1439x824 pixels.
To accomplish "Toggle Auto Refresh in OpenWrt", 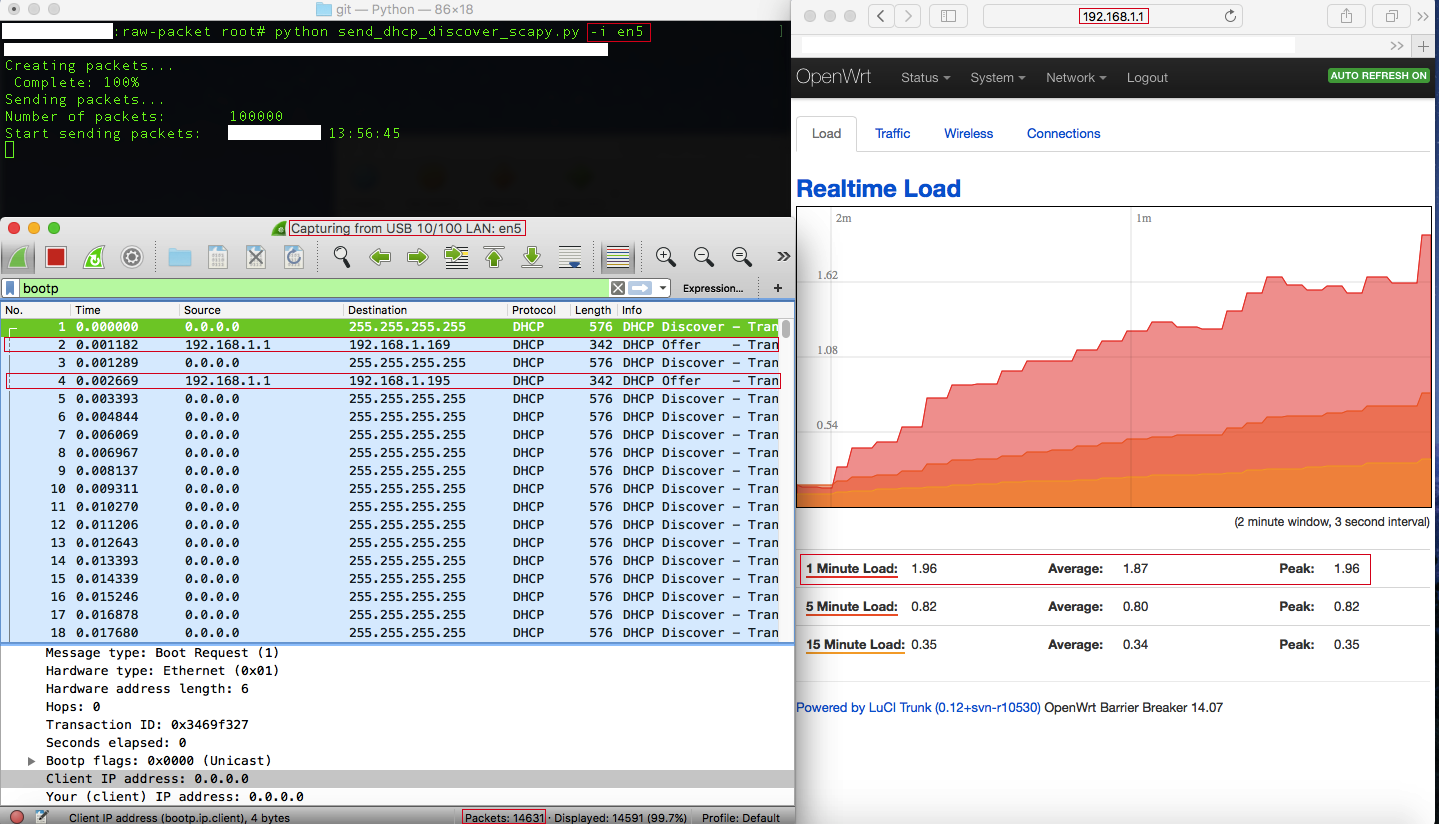I will (1378, 75).
